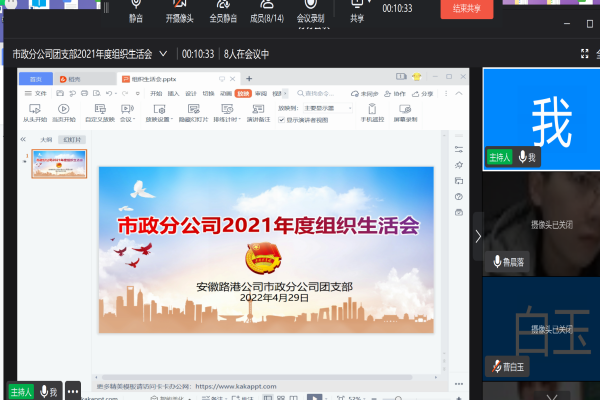Start meeting recording 会议录制

(x=310, y=11)
